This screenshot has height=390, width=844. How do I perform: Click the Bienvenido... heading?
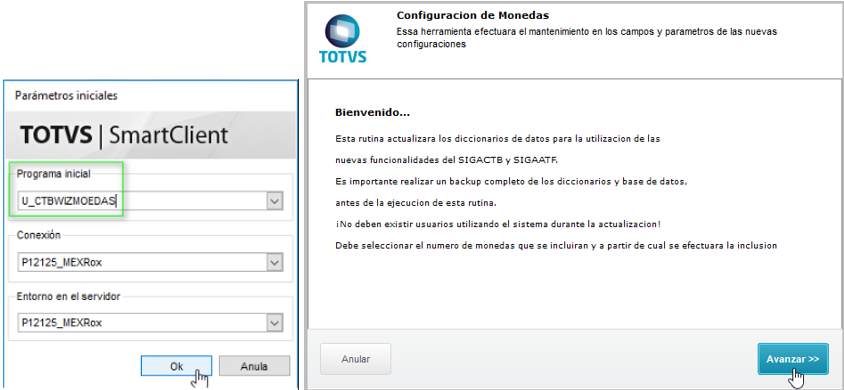pos(372,113)
